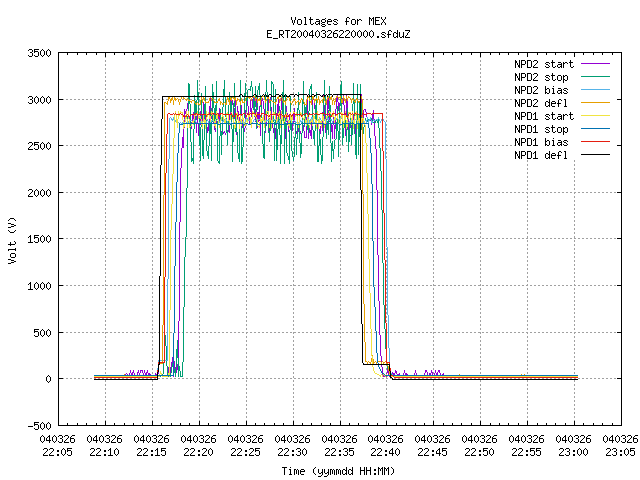Click the red NPD1 bias legend line

[x=595, y=142]
